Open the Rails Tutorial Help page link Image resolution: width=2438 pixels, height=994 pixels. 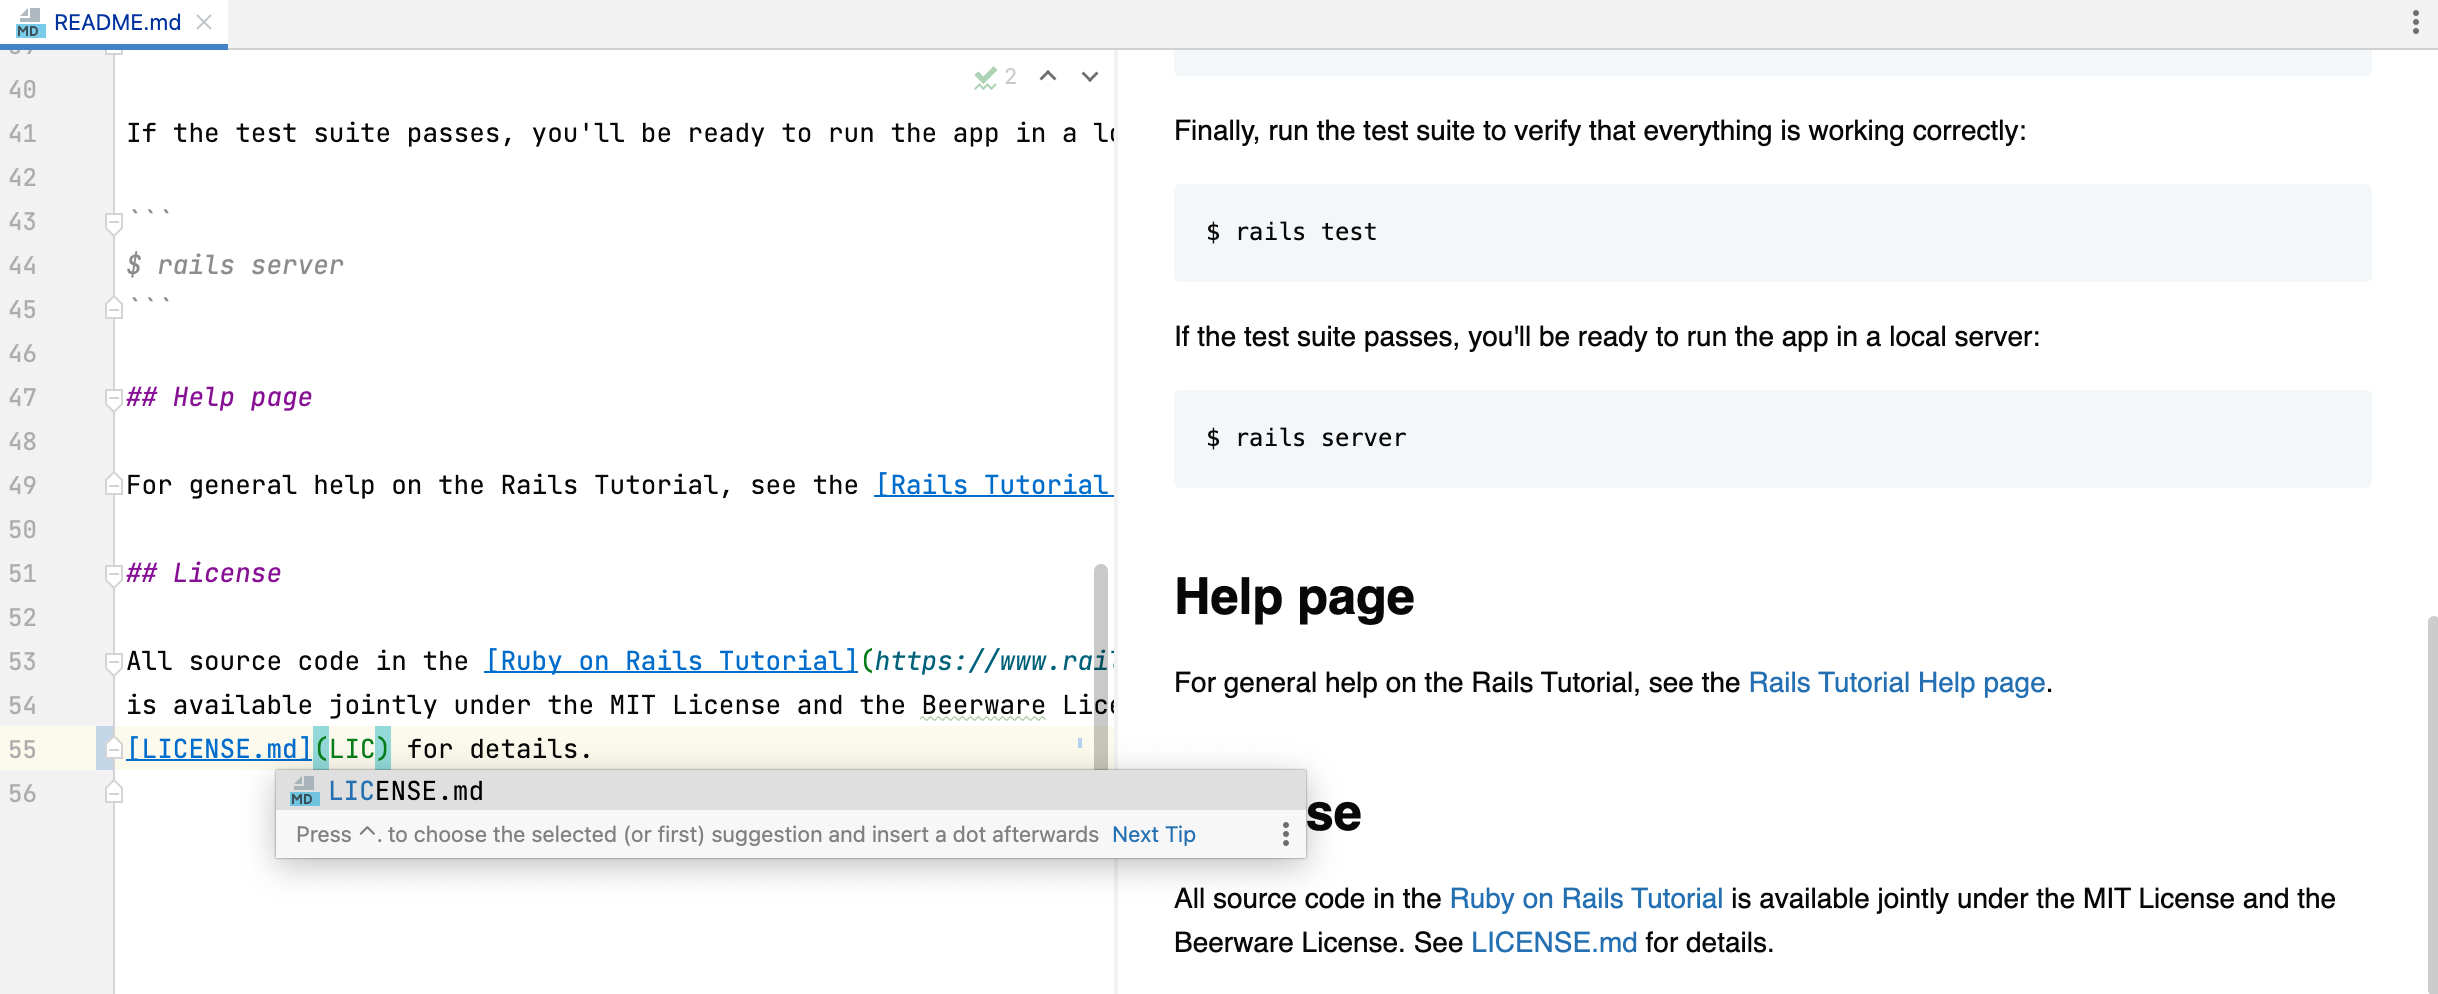coord(1895,683)
